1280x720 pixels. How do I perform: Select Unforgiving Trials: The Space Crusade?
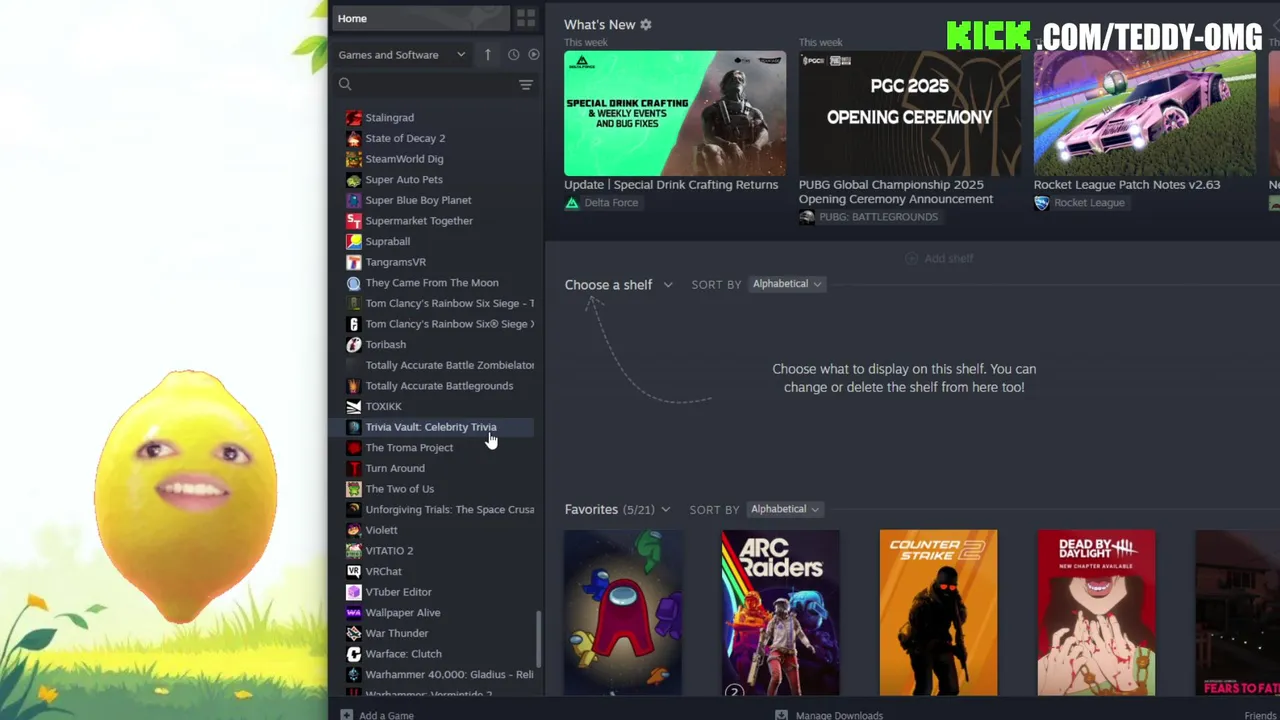pos(450,509)
